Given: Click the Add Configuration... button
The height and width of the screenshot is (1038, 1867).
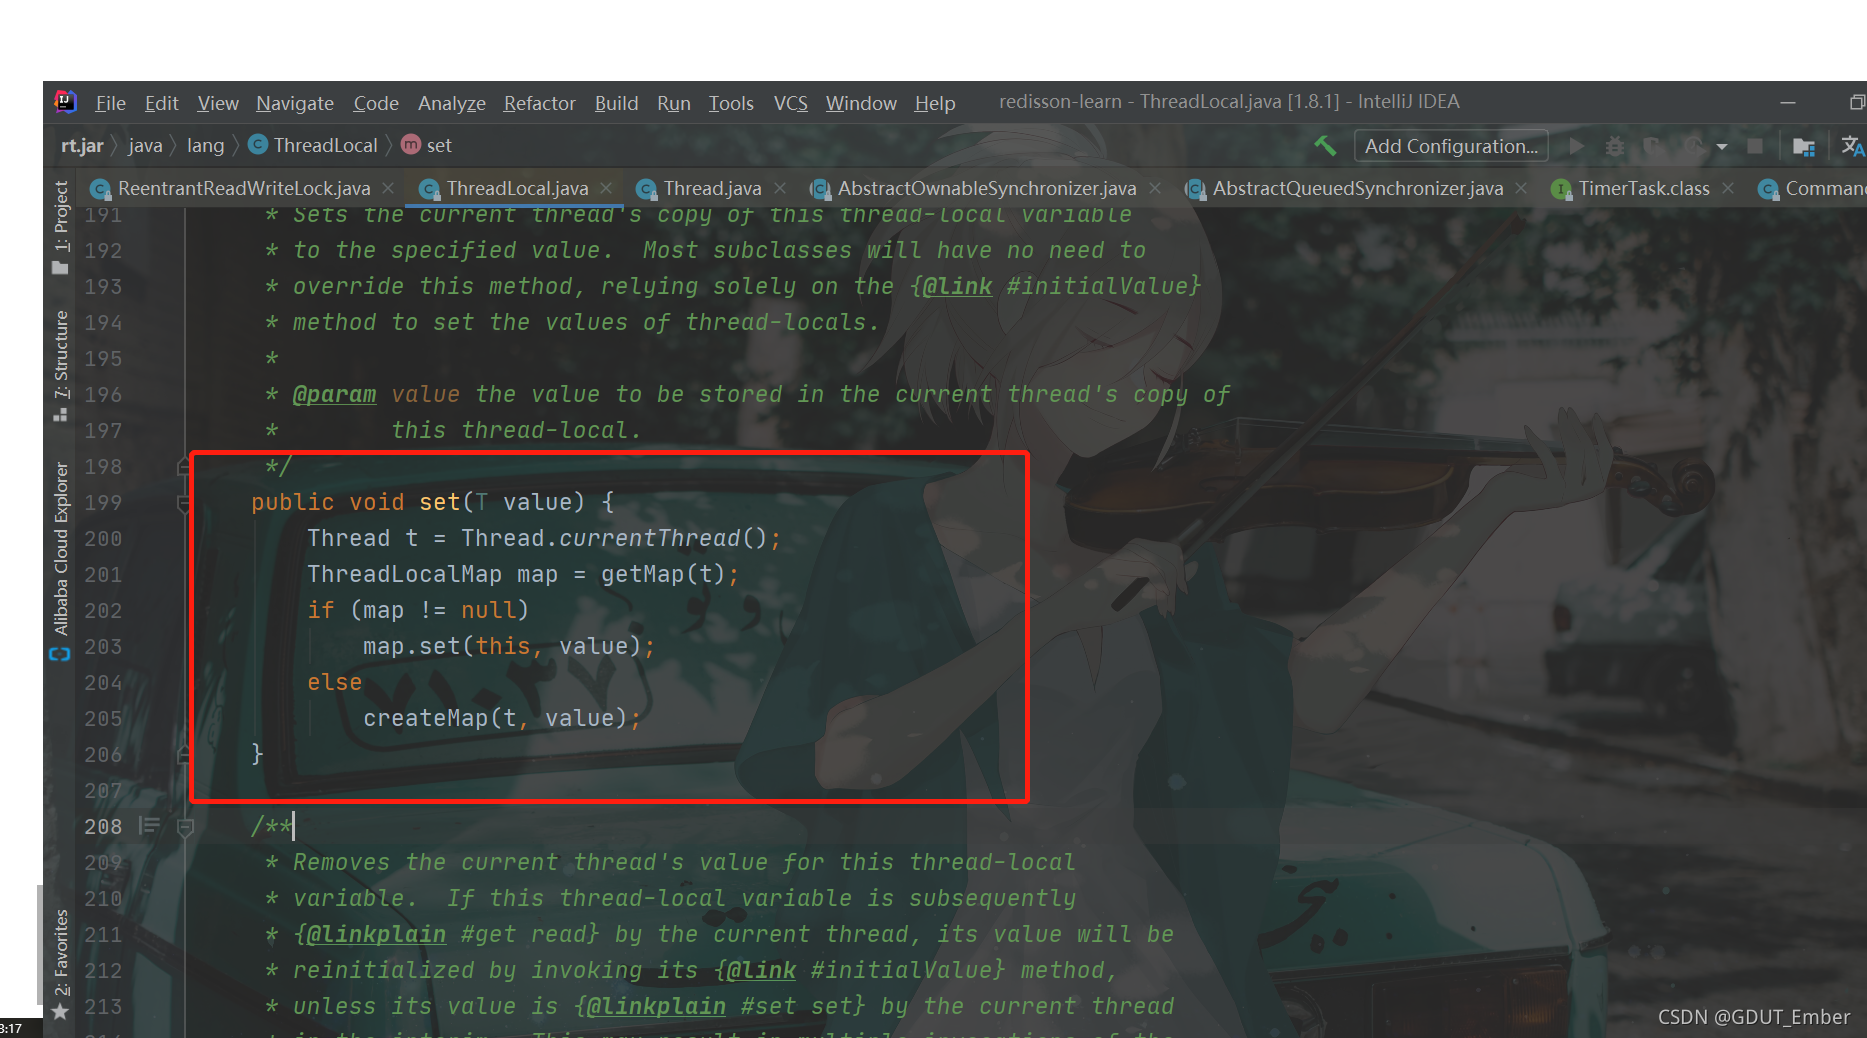Looking at the screenshot, I should [1451, 146].
